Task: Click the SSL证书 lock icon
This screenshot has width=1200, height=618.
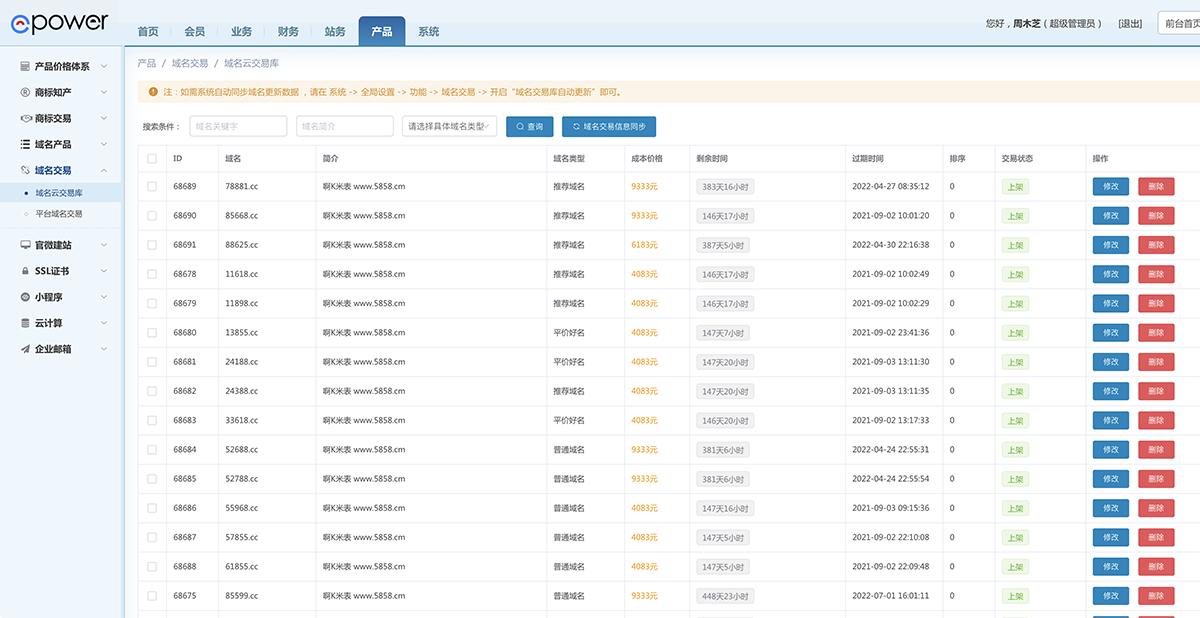Action: click(x=26, y=271)
